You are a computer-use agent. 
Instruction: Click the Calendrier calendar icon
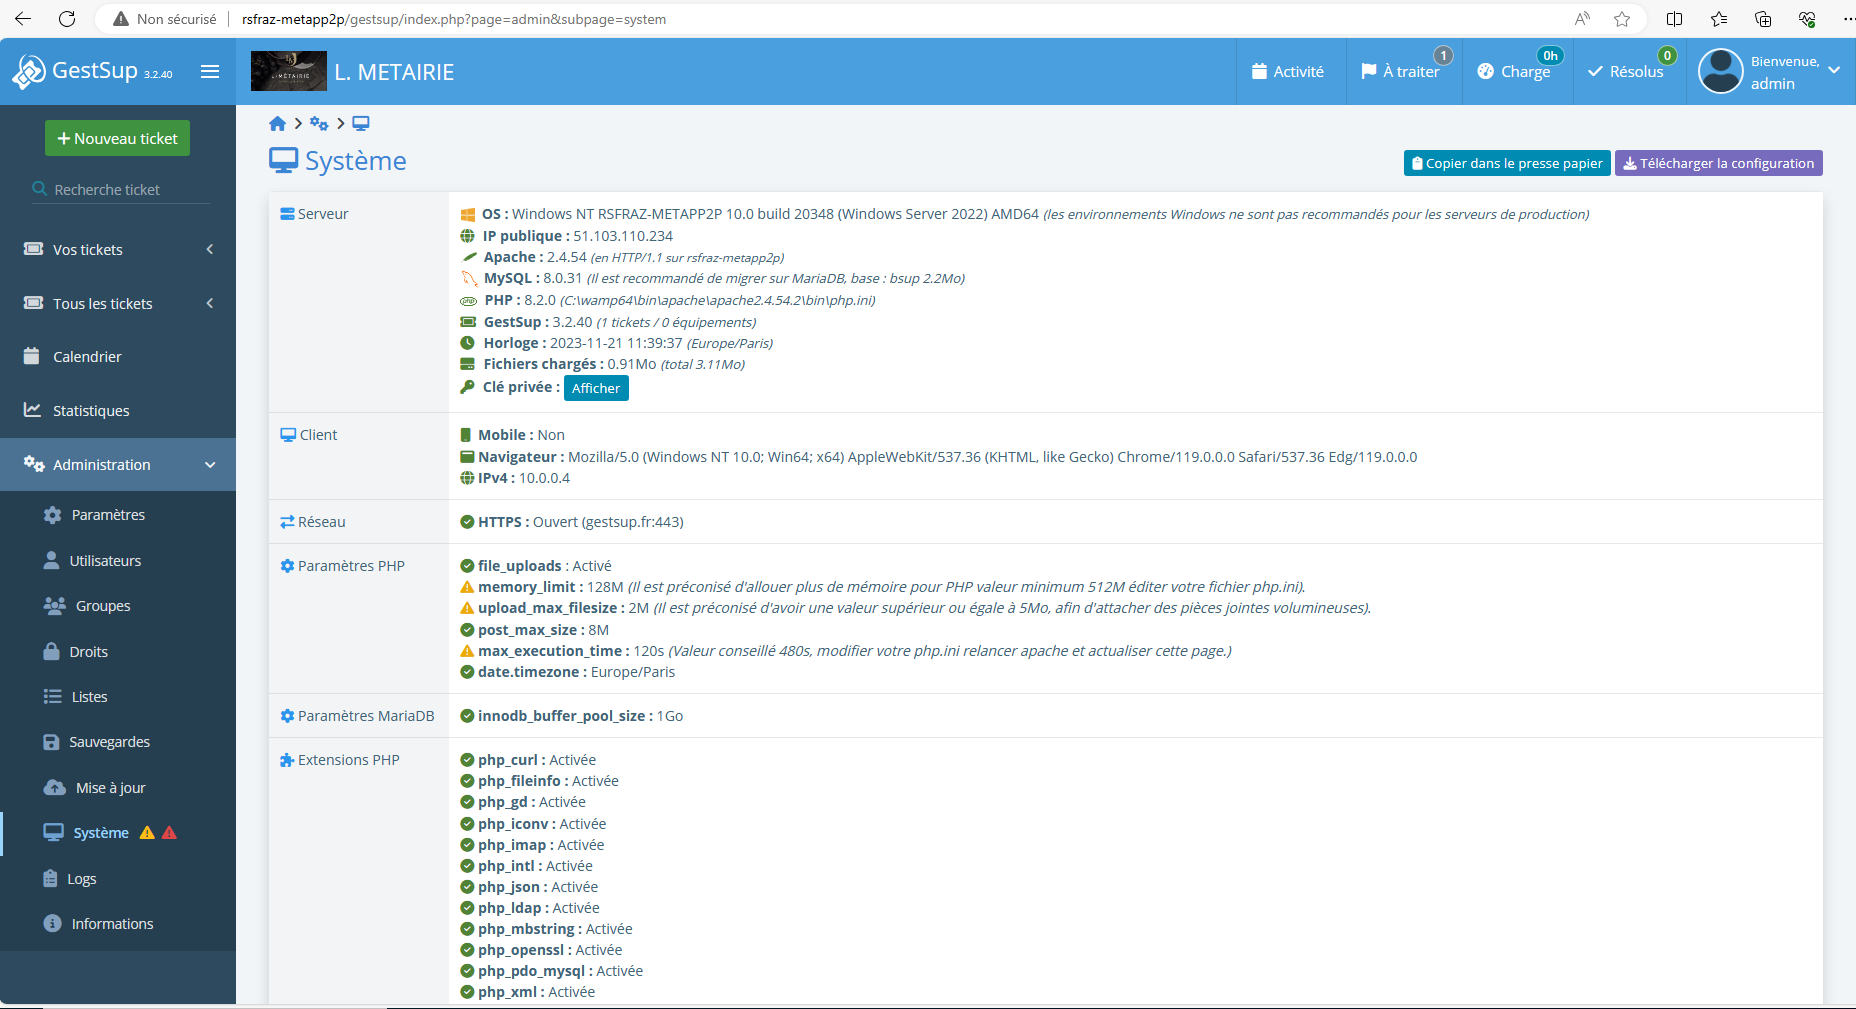point(32,356)
